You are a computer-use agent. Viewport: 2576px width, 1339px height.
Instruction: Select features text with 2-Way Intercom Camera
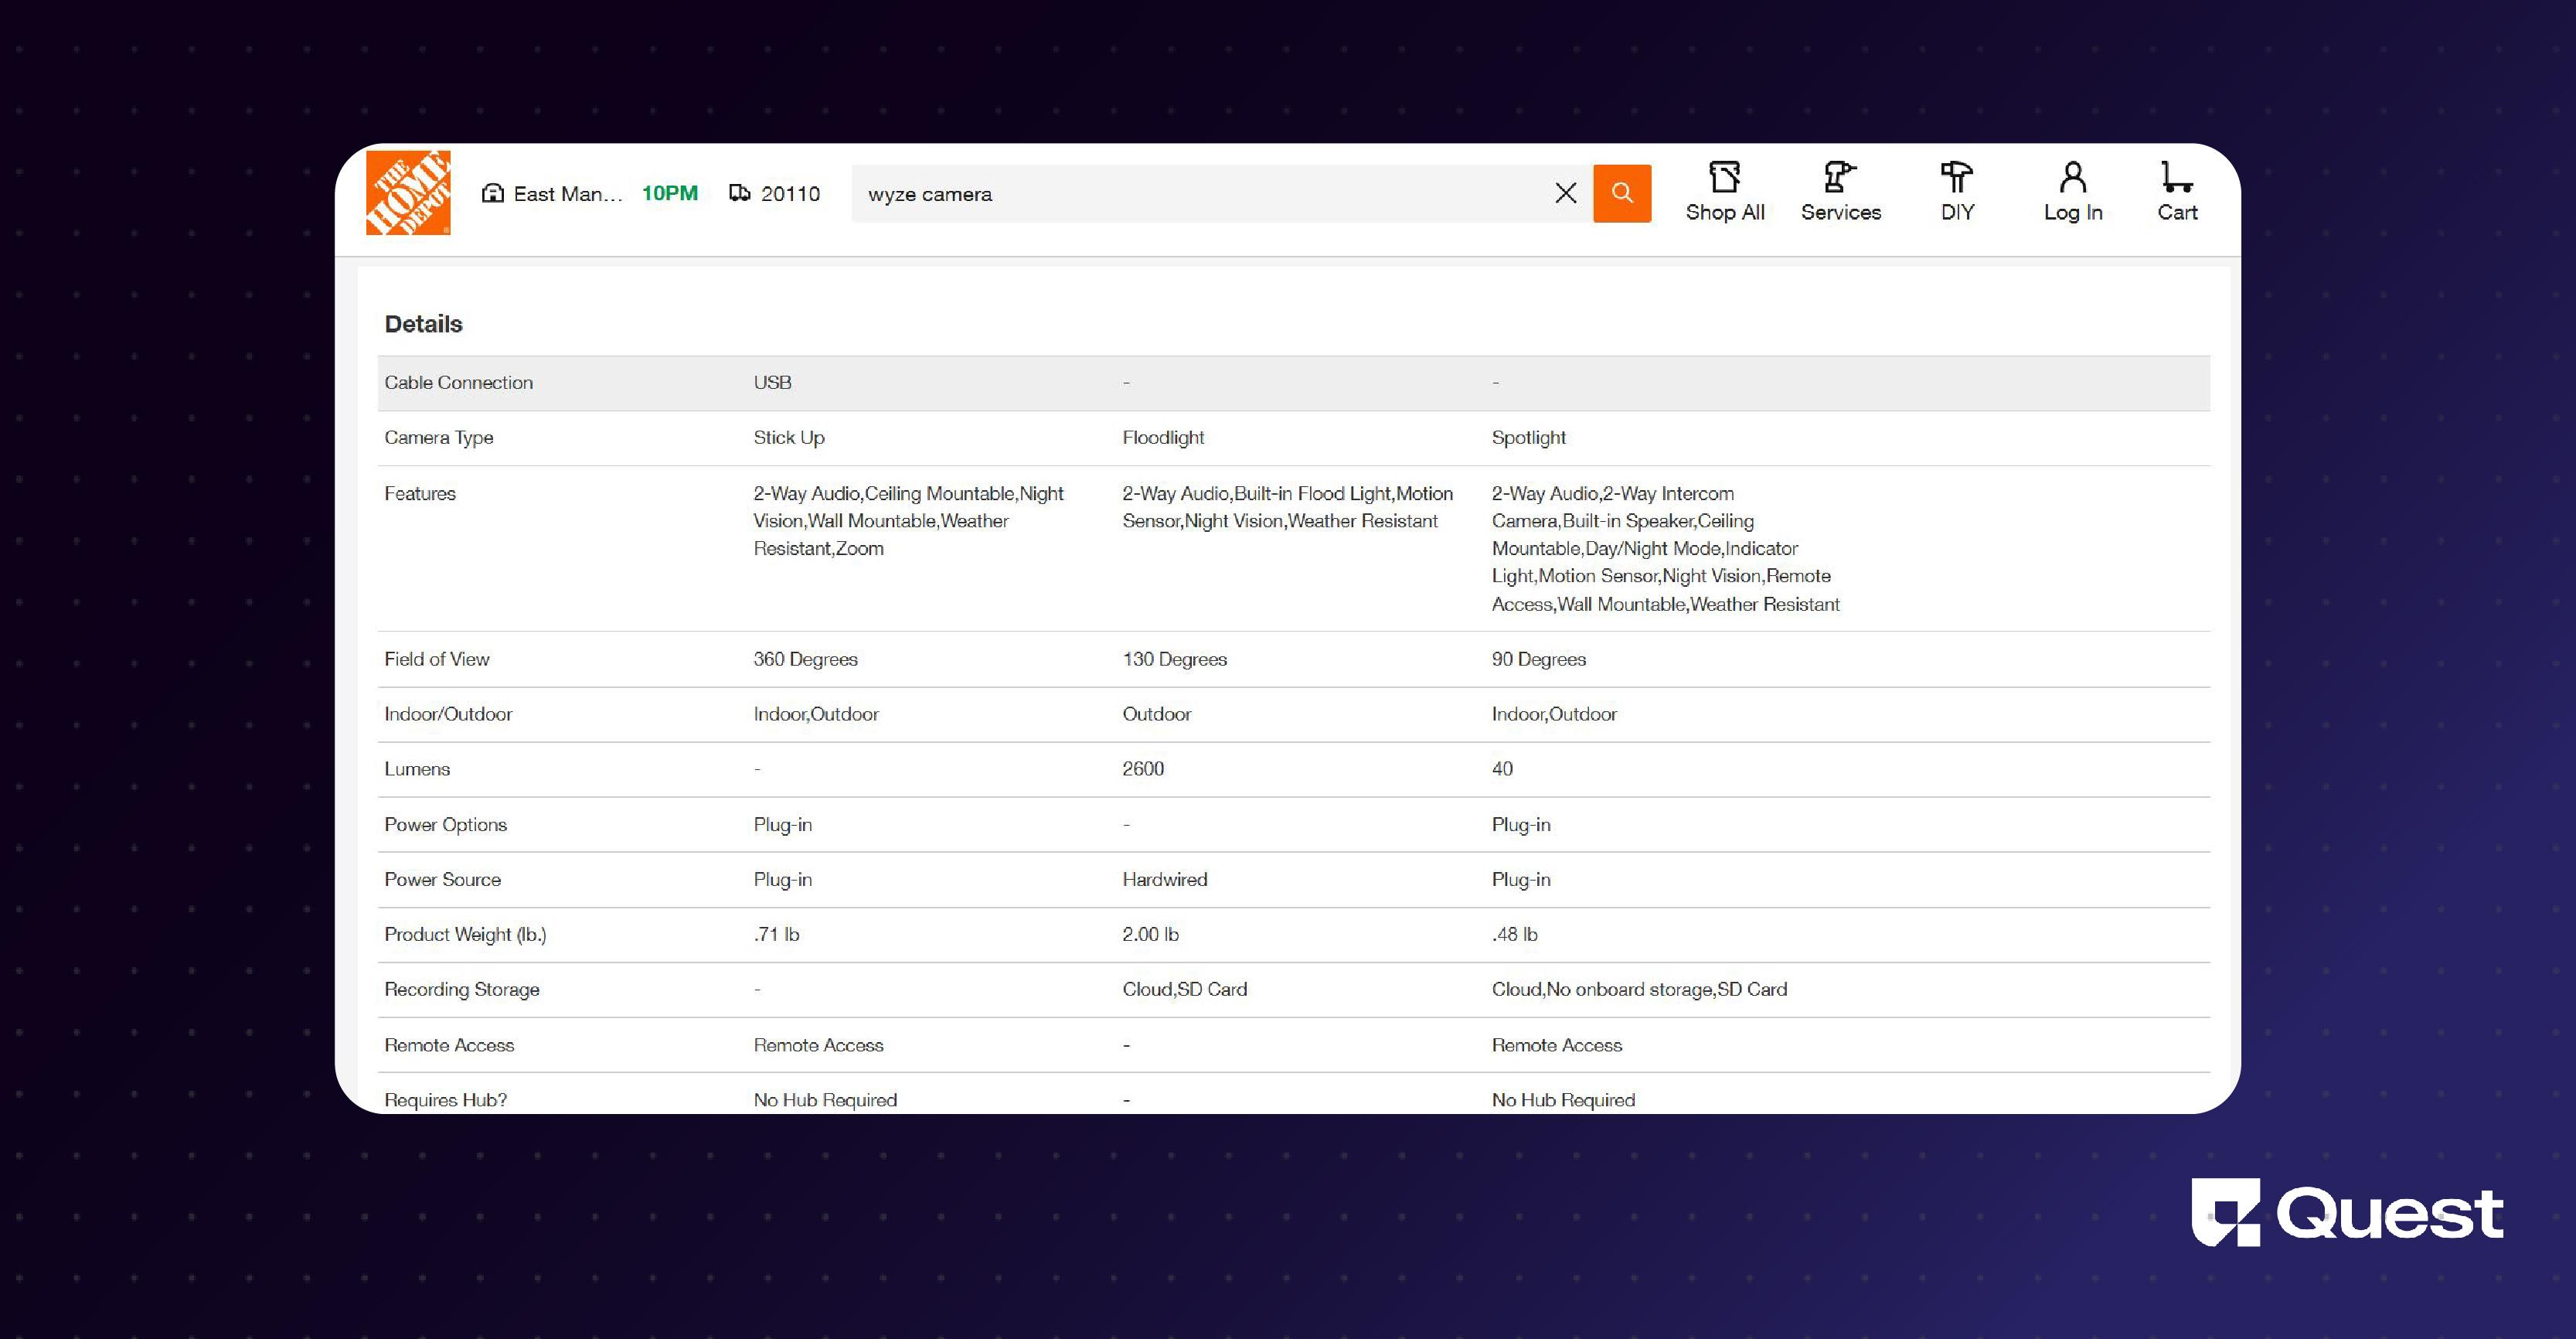(1665, 549)
